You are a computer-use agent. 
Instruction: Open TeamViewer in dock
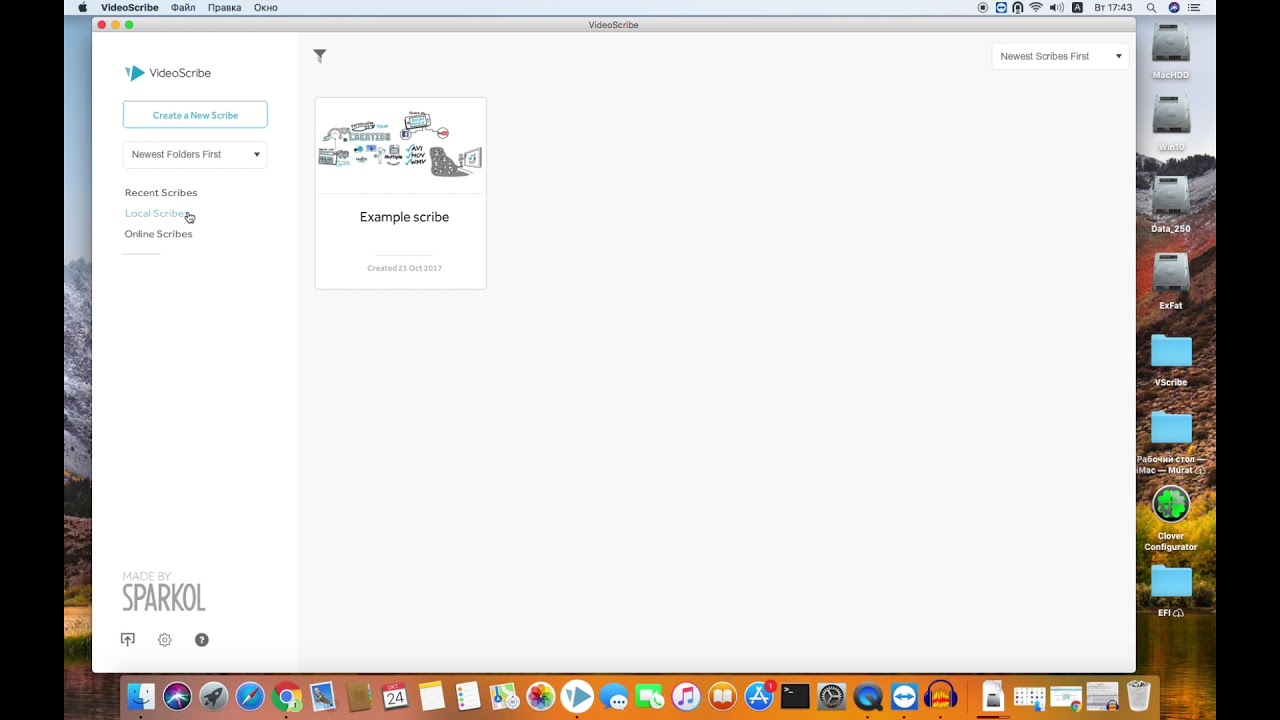pos(904,696)
